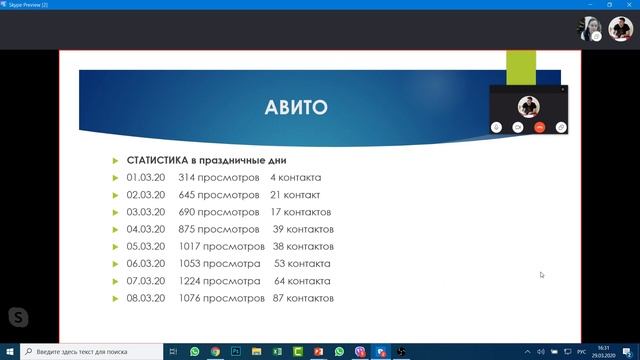Open network settings from the tray icon
The width and height of the screenshot is (640, 360).
[567, 352]
